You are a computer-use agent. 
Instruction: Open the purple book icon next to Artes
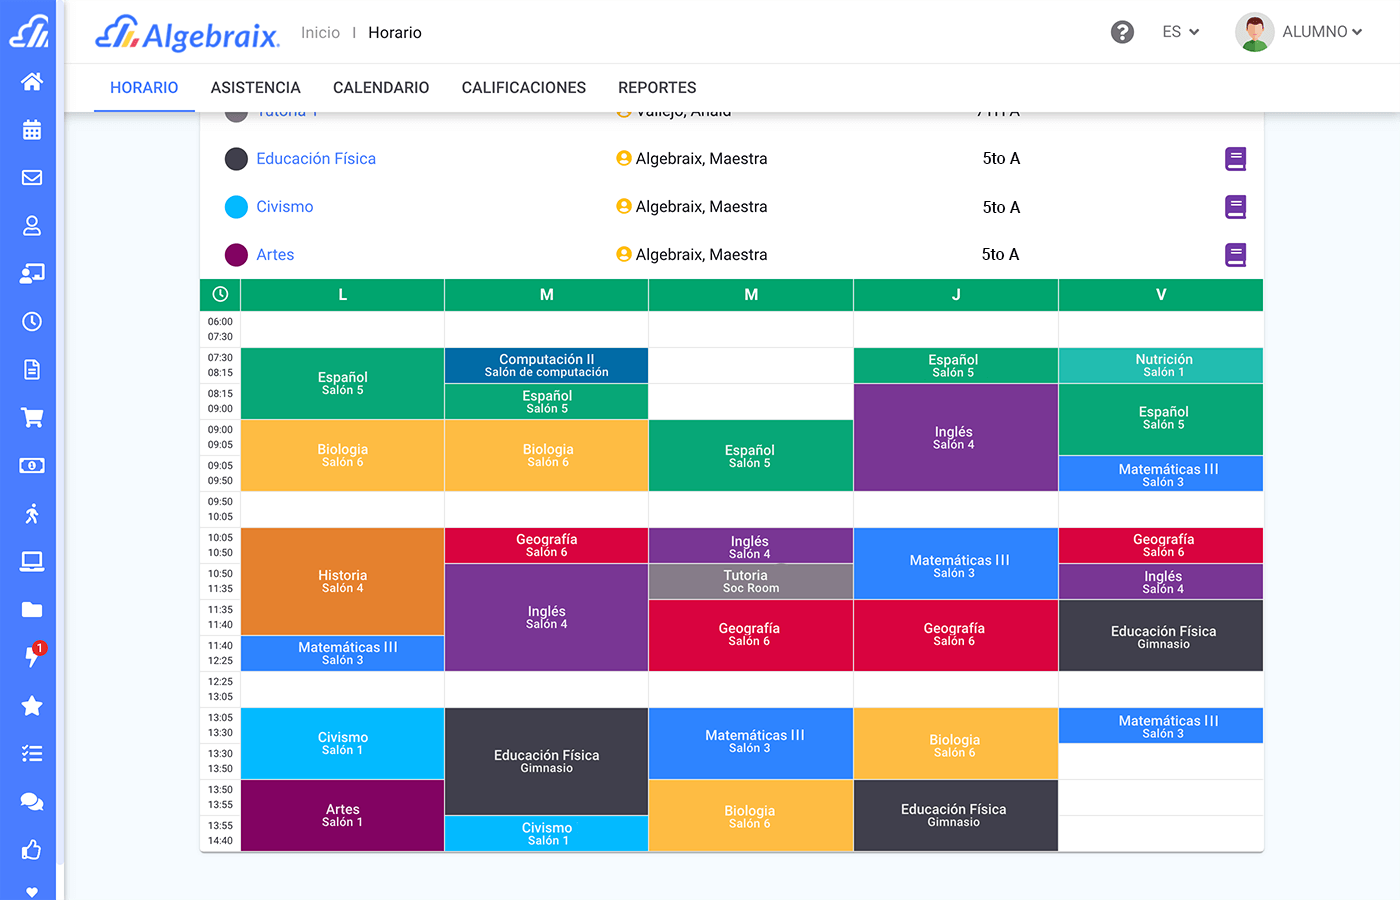click(x=1235, y=255)
